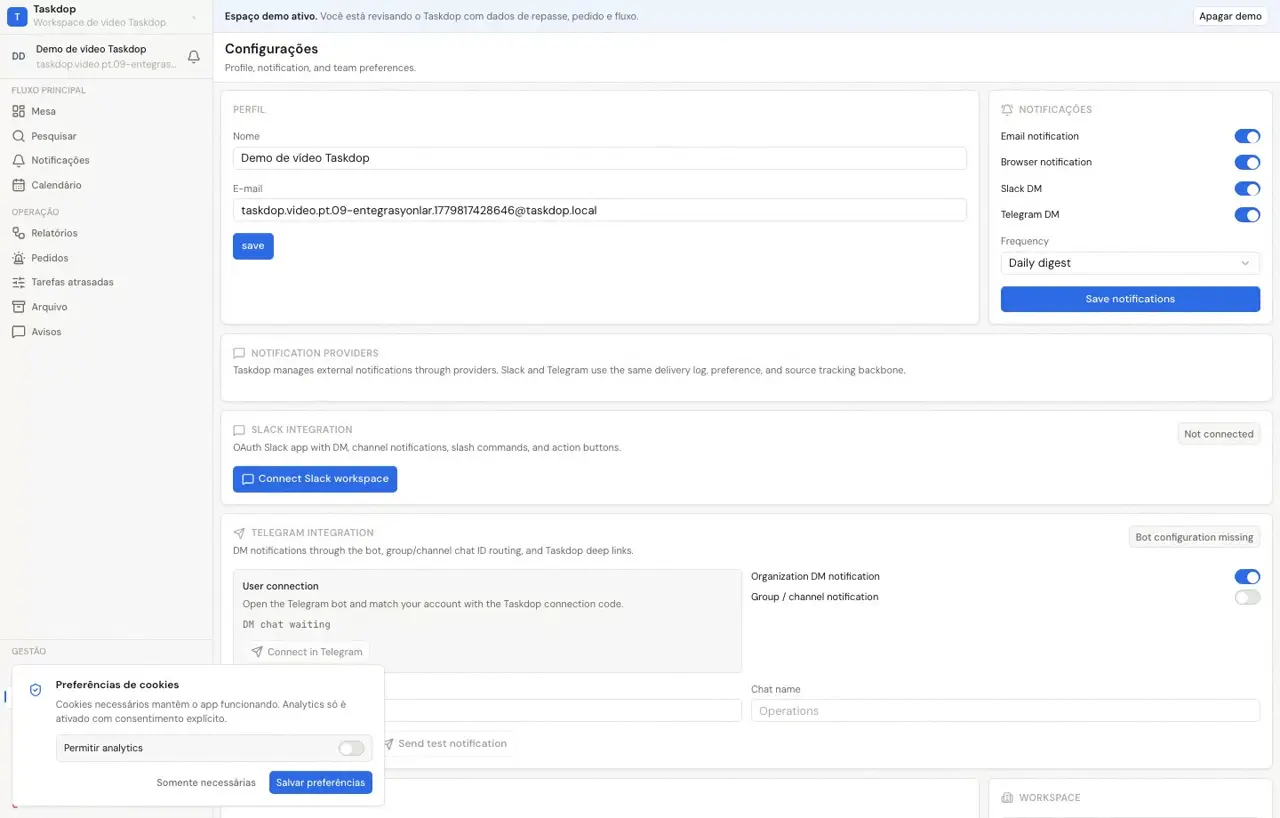Open the bell alerts icon beside Demo de vídeo Taskdop
The image size is (1280, 818).
[x=194, y=57]
